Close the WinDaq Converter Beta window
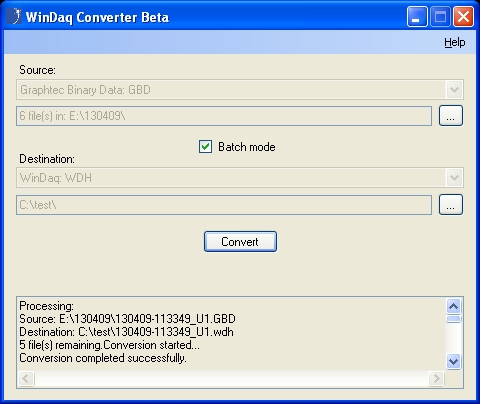480x404 pixels. click(x=463, y=16)
